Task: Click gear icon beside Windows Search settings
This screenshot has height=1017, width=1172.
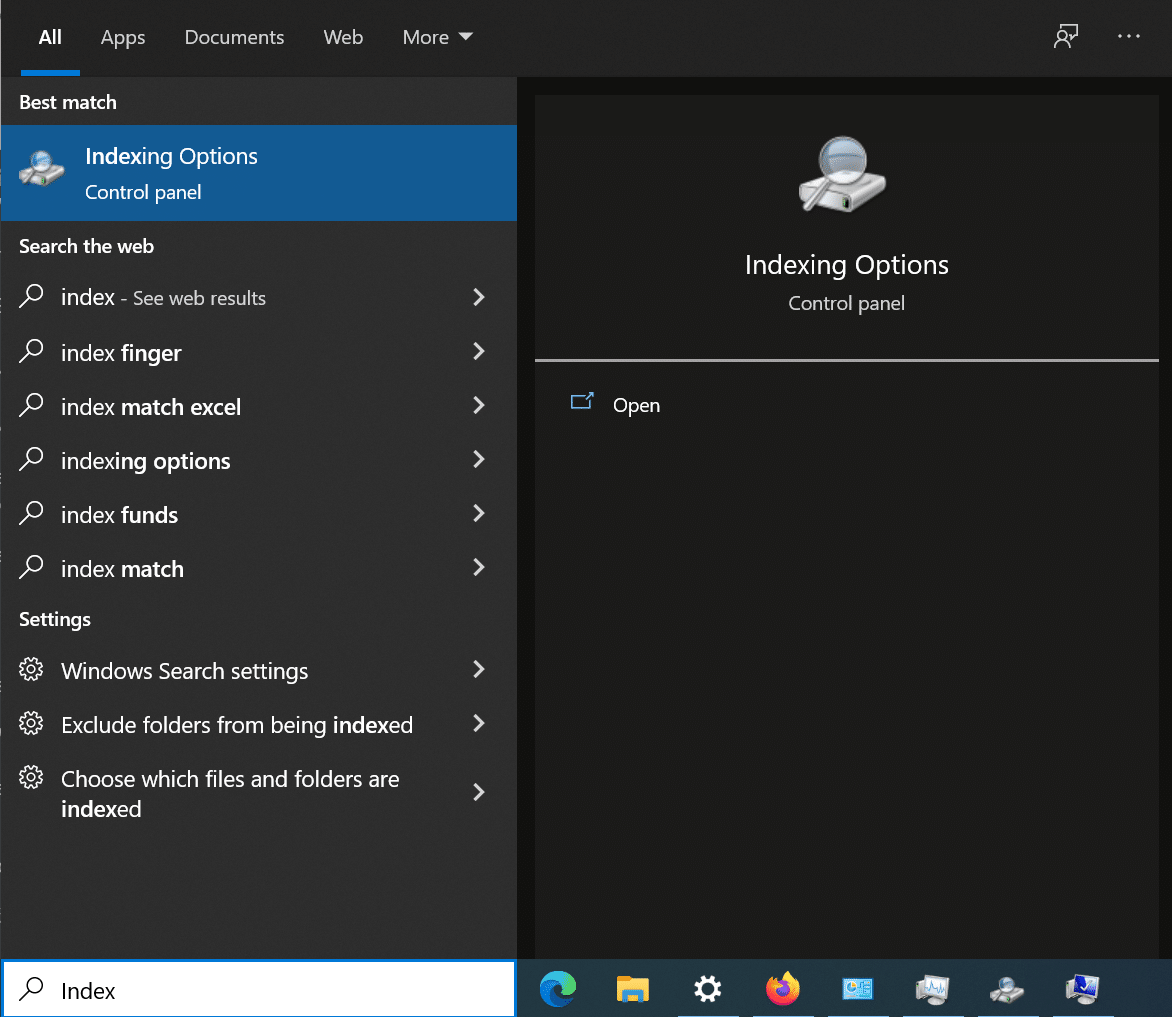Action: (x=31, y=669)
